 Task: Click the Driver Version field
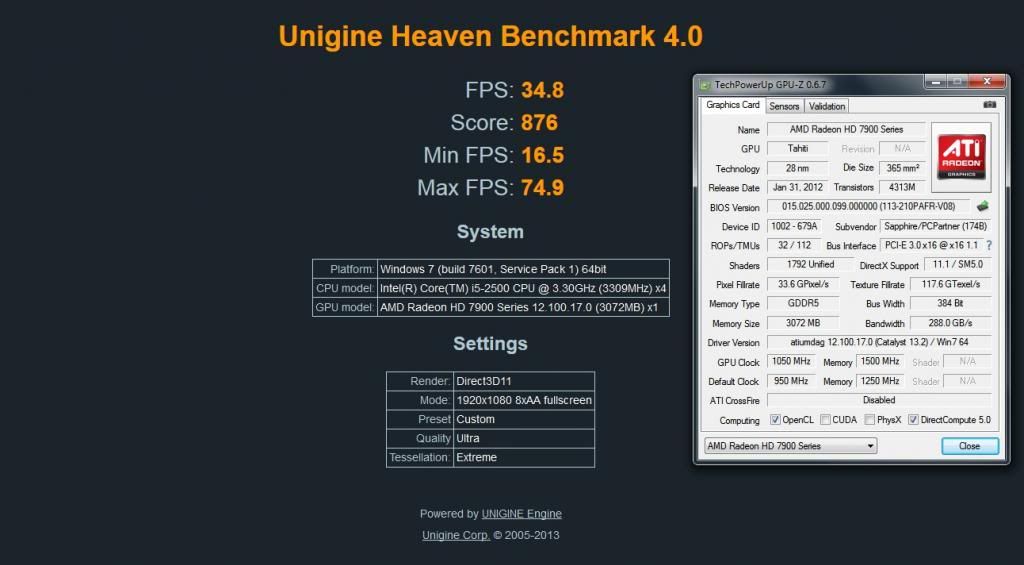click(x=879, y=342)
